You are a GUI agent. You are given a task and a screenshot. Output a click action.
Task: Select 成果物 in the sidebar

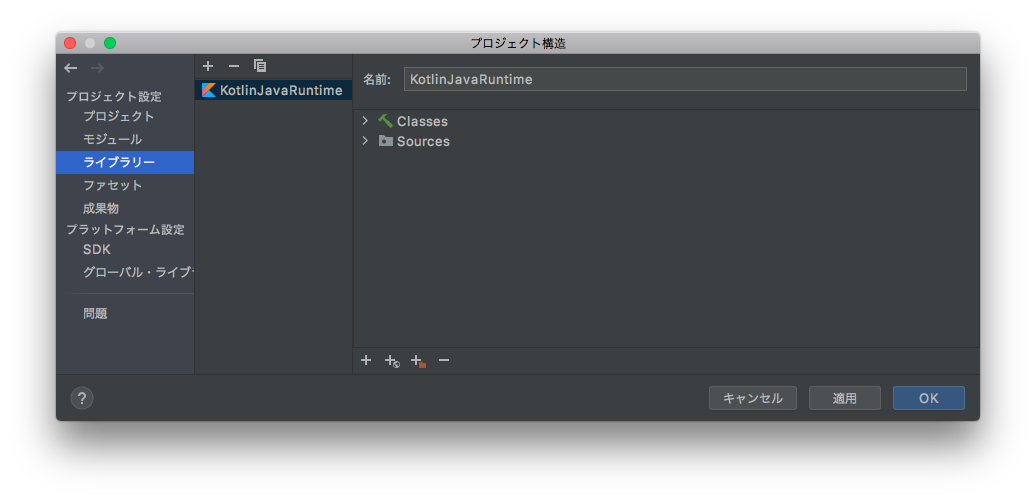[101, 208]
